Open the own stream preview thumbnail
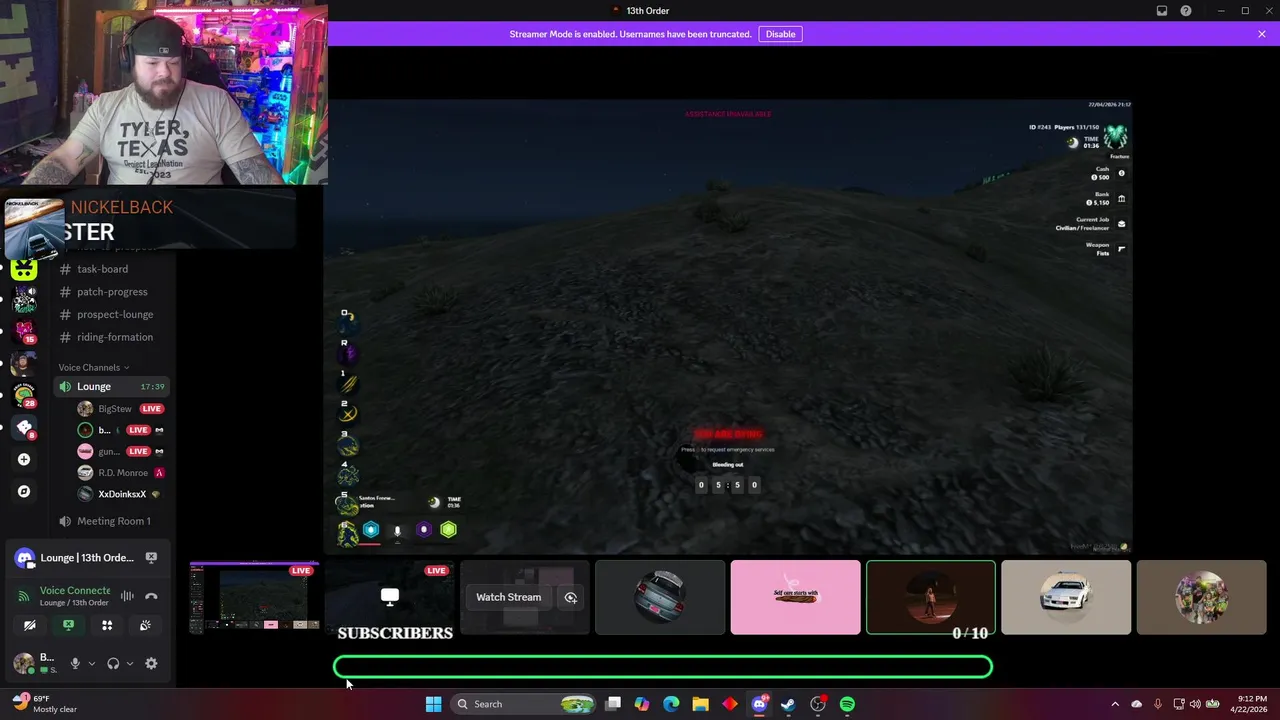This screenshot has height=720, width=1280. pyautogui.click(x=255, y=597)
